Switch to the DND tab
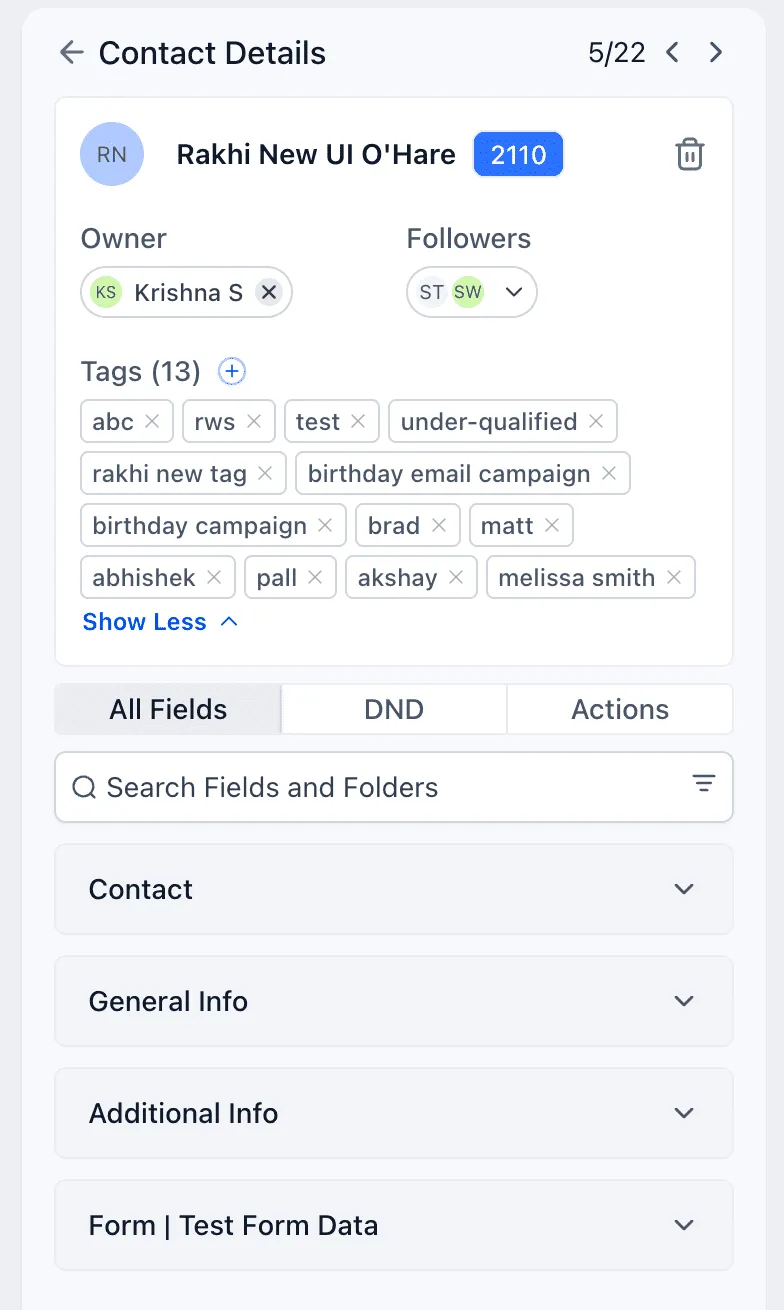The width and height of the screenshot is (784, 1310). pyautogui.click(x=394, y=710)
